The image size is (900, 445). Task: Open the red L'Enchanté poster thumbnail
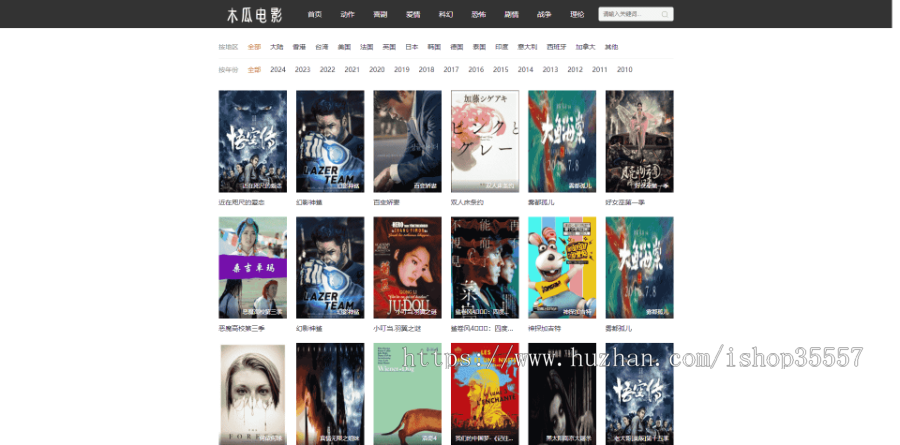tap(485, 394)
